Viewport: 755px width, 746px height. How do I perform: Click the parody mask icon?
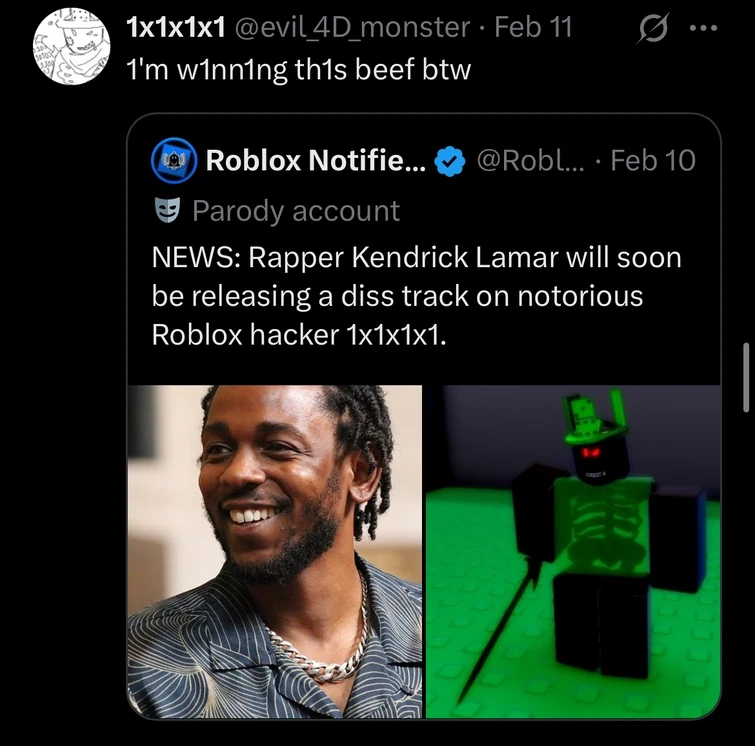167,211
